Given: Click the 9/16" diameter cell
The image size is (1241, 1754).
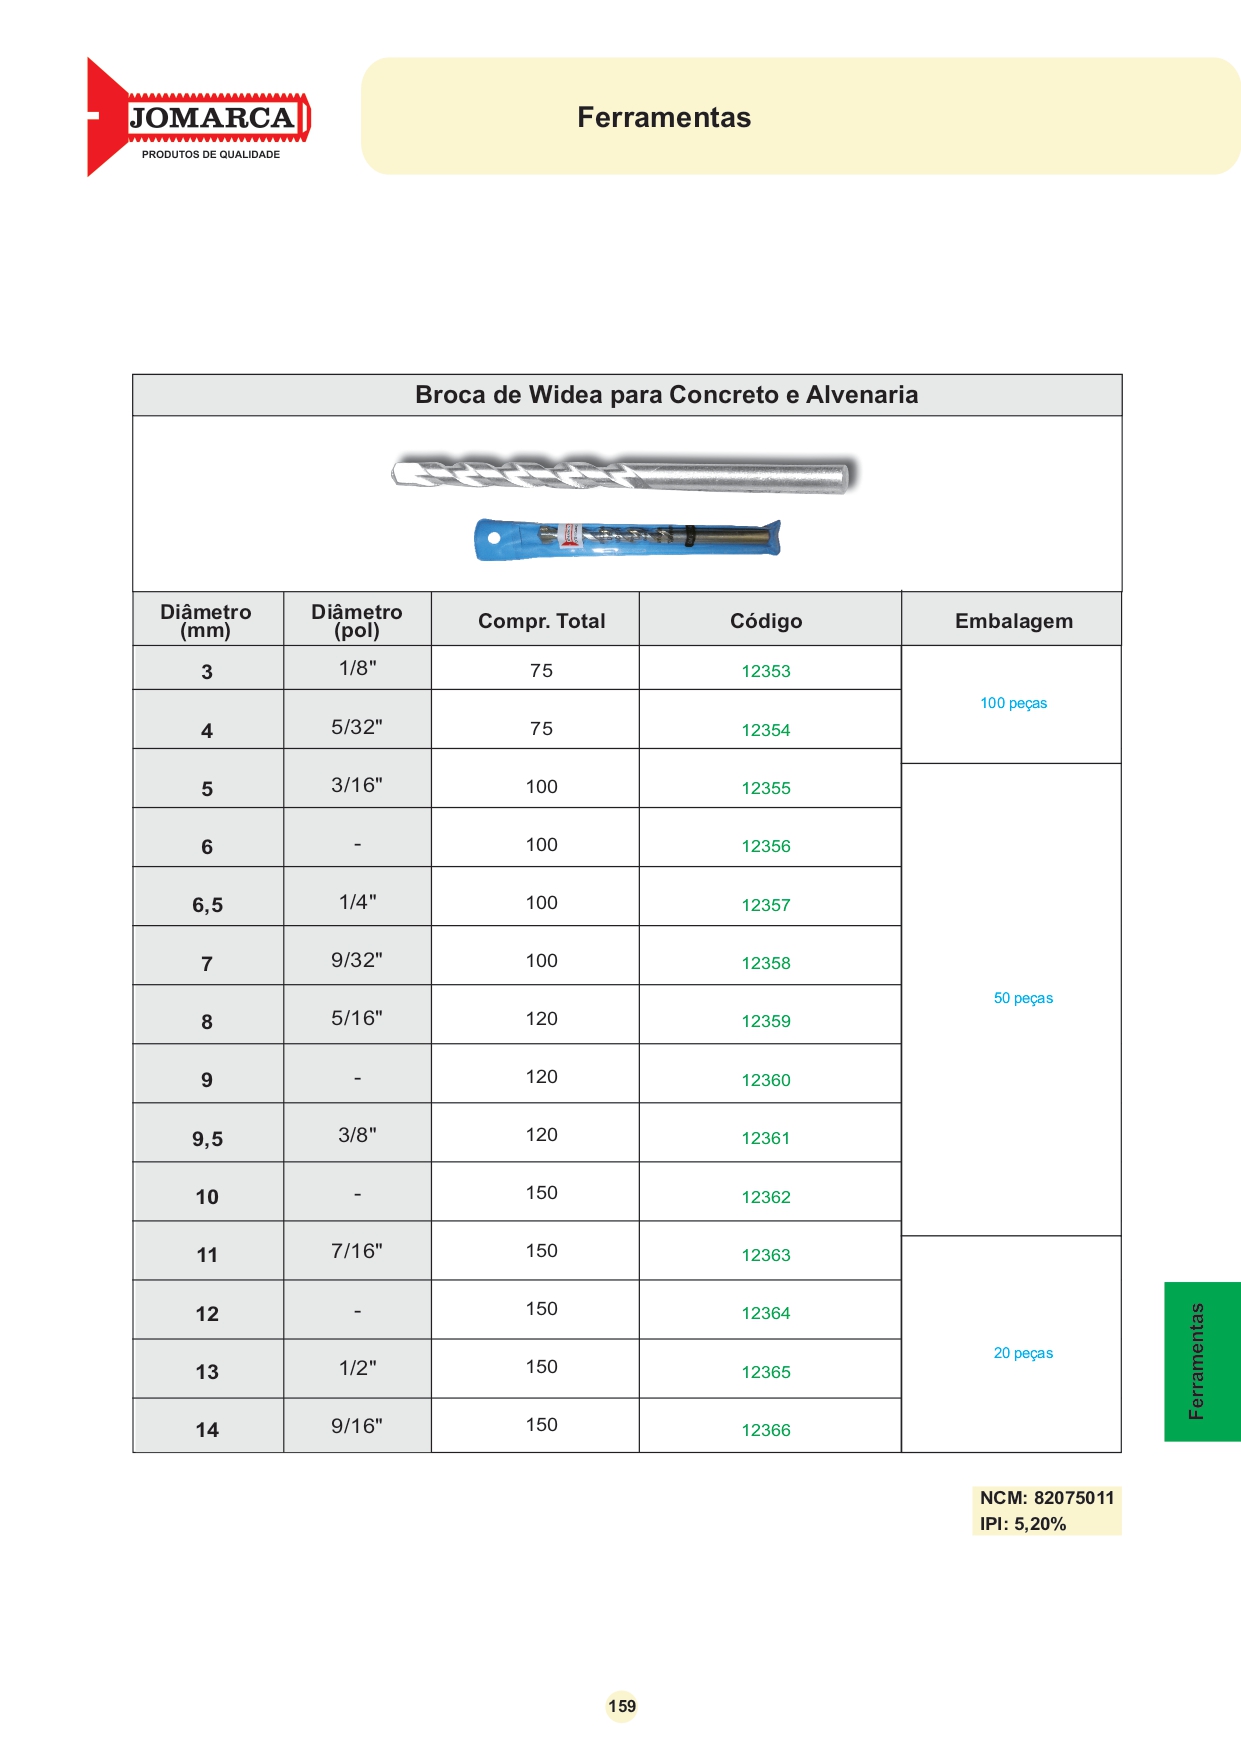Looking at the screenshot, I should point(357,1425).
